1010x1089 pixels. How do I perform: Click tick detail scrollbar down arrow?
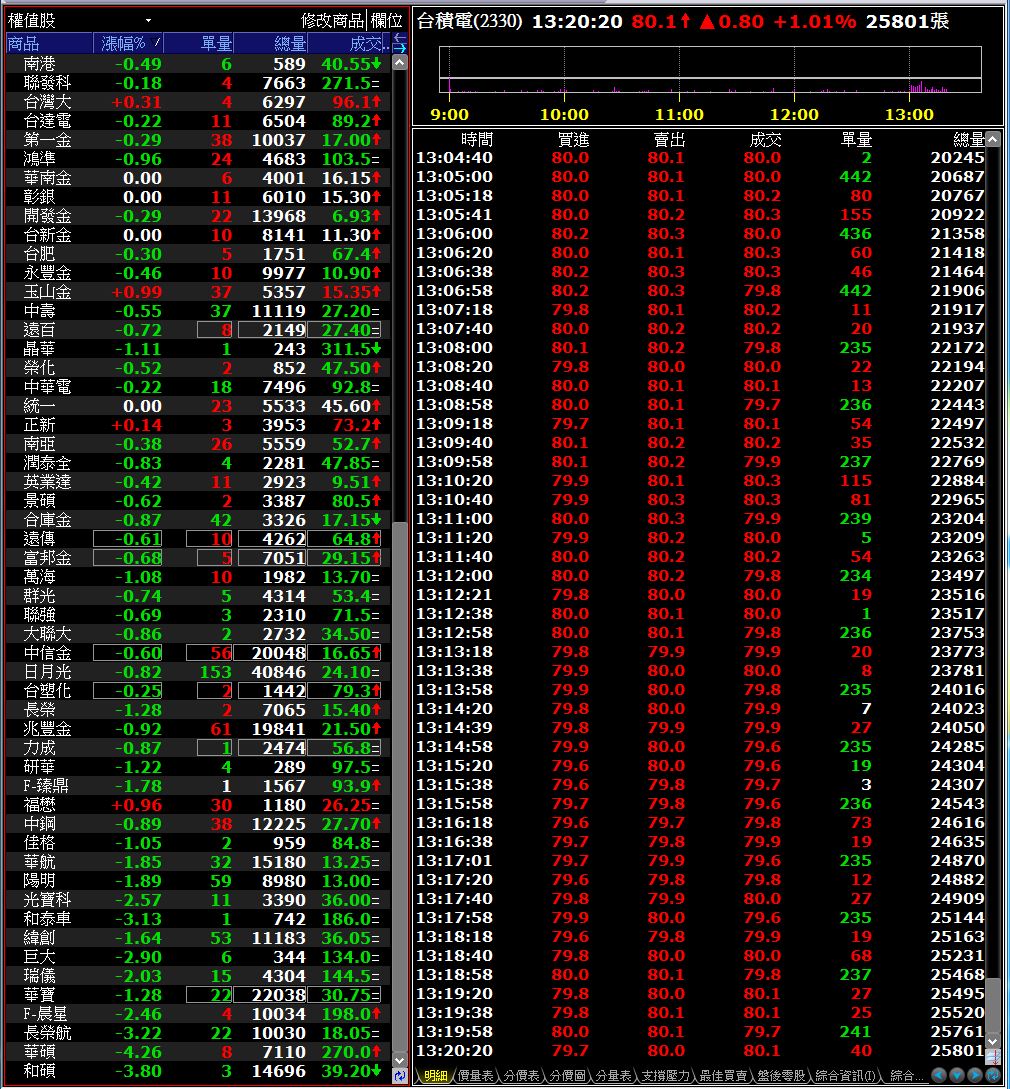click(993, 1041)
